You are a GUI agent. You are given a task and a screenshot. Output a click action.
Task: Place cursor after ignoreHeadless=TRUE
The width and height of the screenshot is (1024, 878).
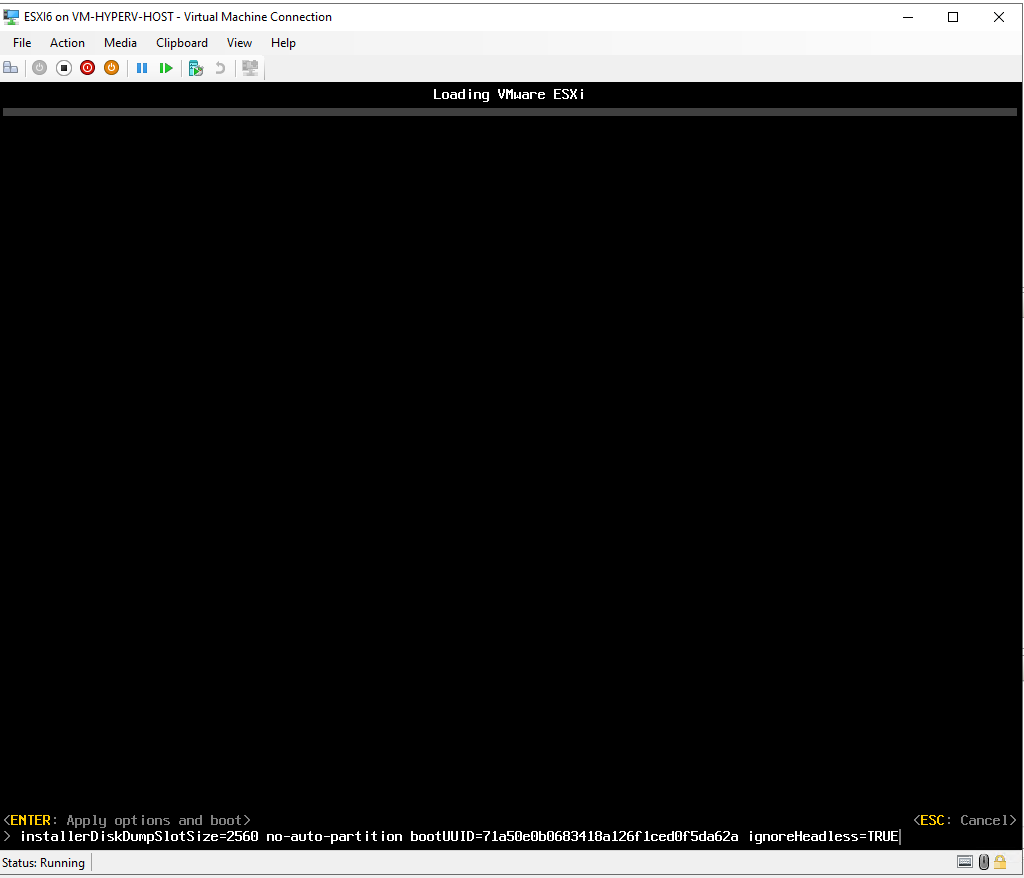click(900, 837)
